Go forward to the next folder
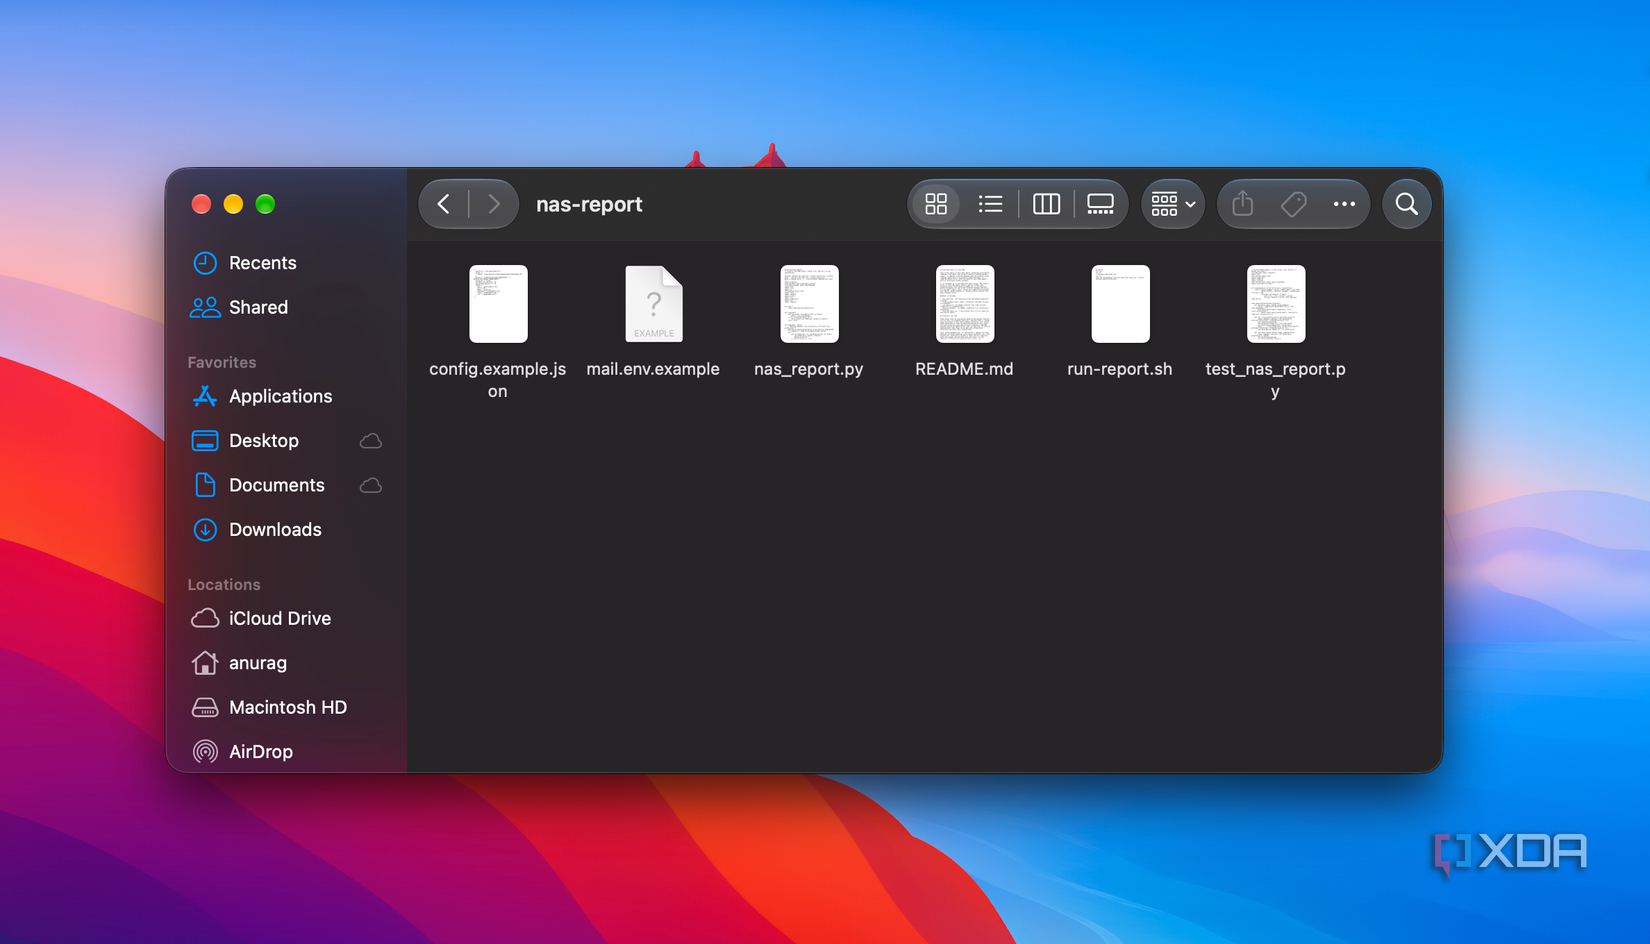1650x944 pixels. 494,204
